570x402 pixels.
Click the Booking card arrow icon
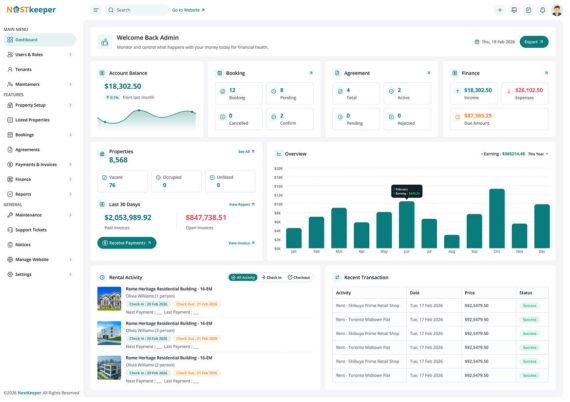tap(311, 73)
